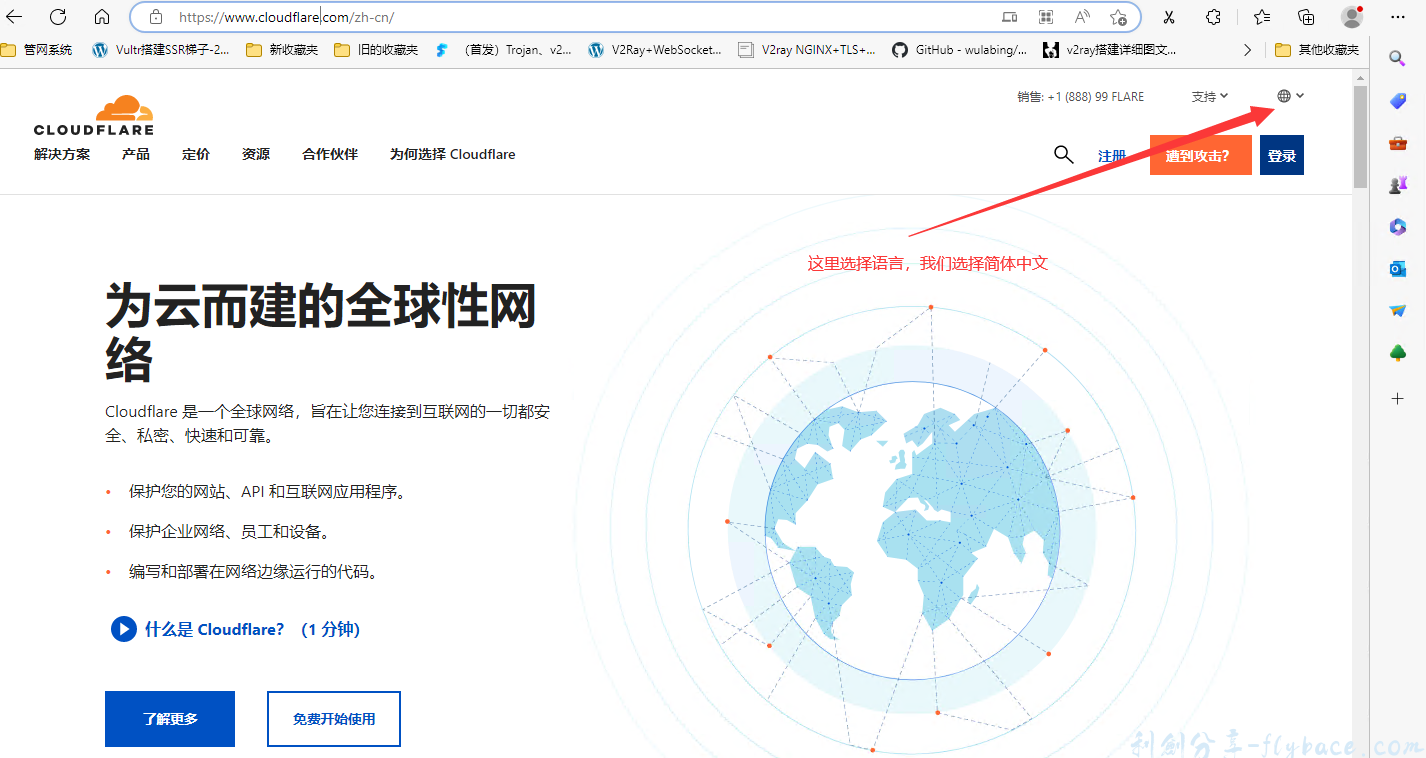This screenshot has width=1426, height=758.
Task: Open the 合作伙伴 menu
Action: pyautogui.click(x=330, y=154)
